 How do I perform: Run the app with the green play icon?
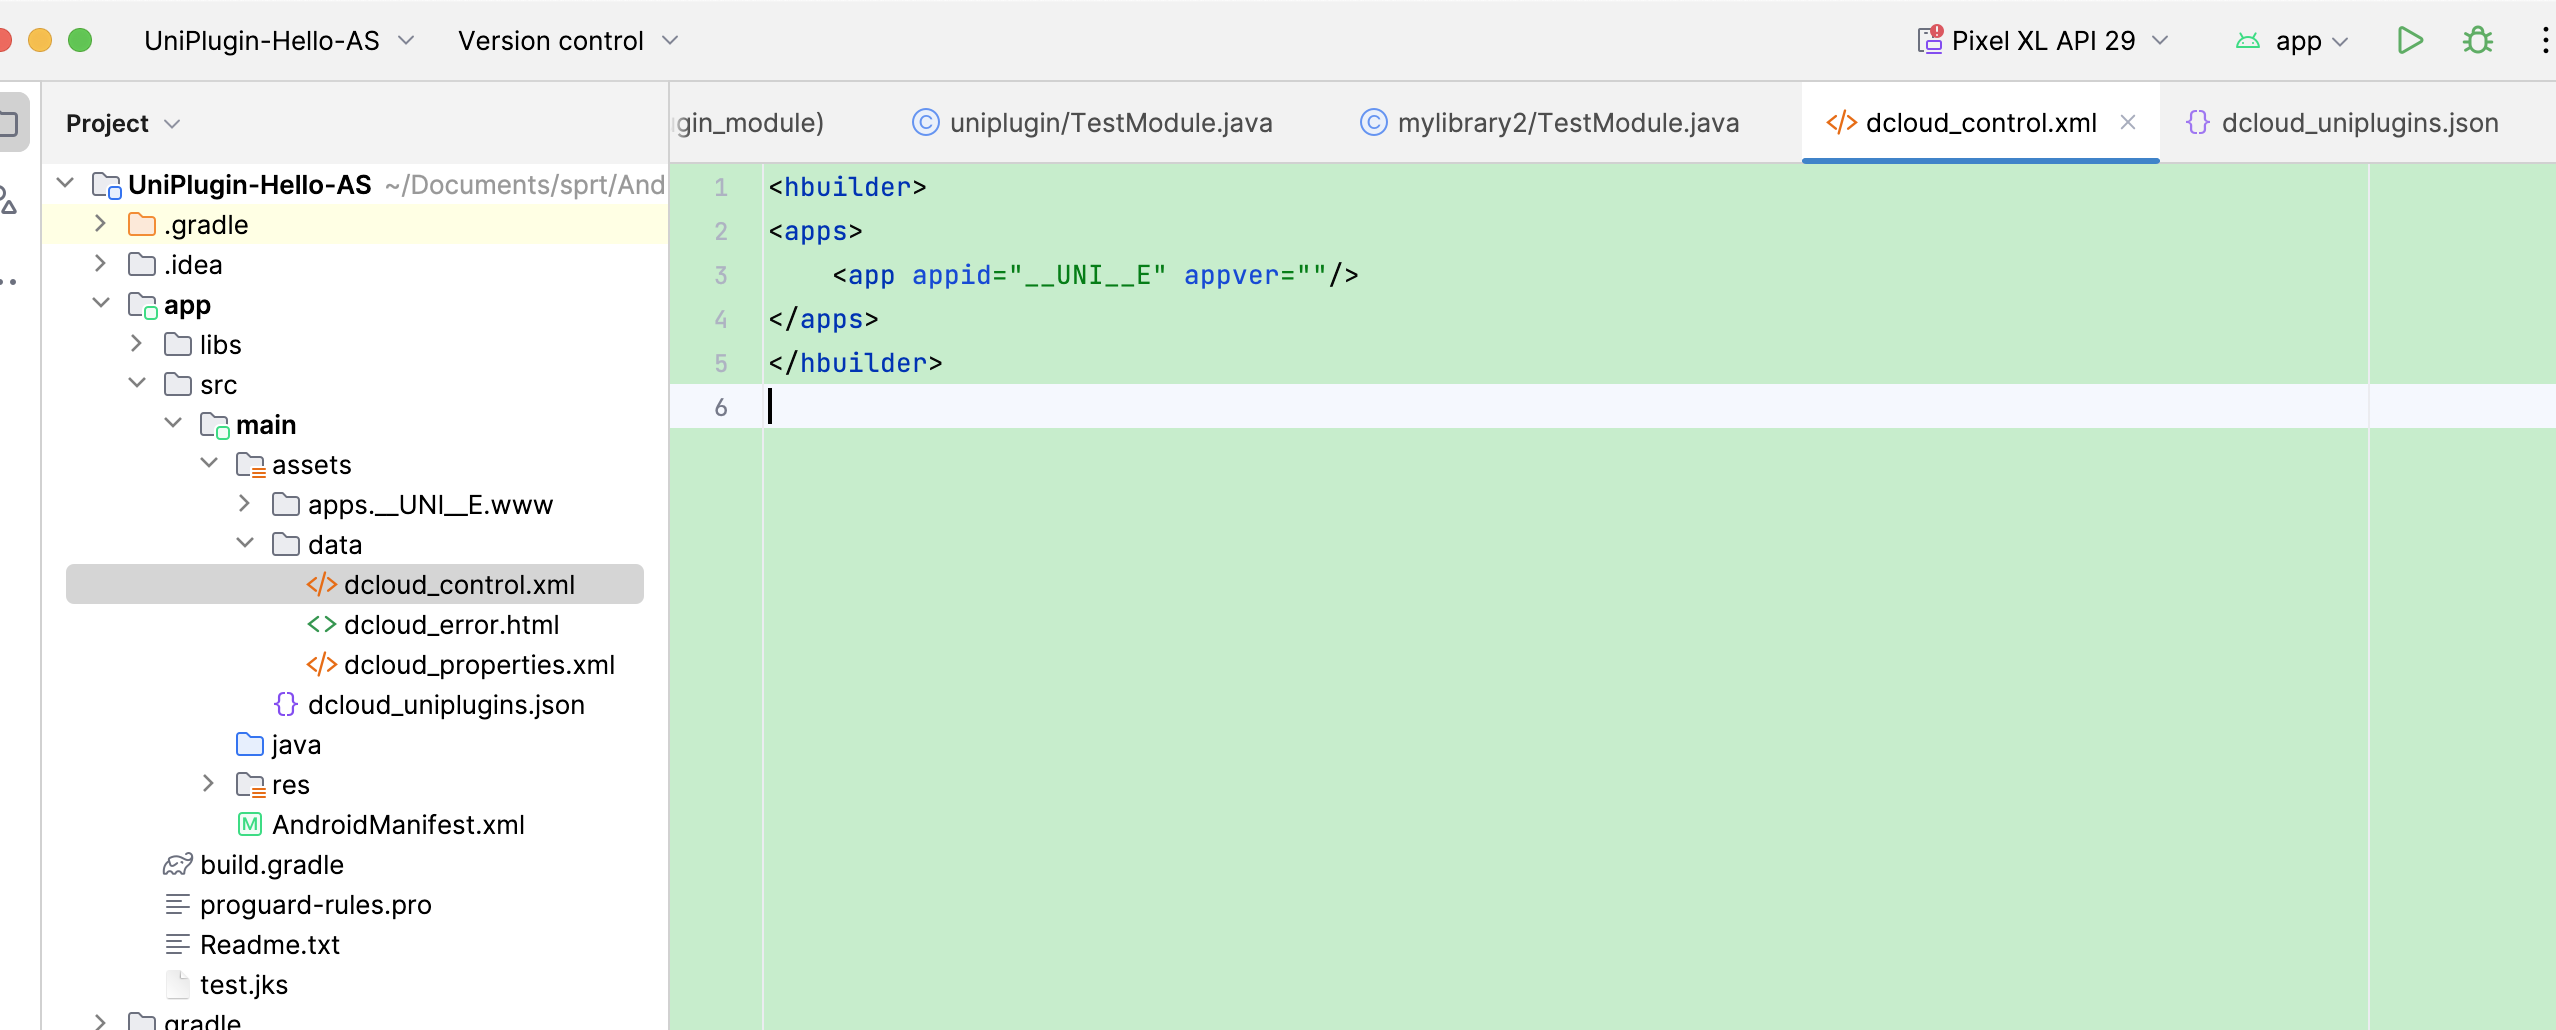pyautogui.click(x=2410, y=41)
